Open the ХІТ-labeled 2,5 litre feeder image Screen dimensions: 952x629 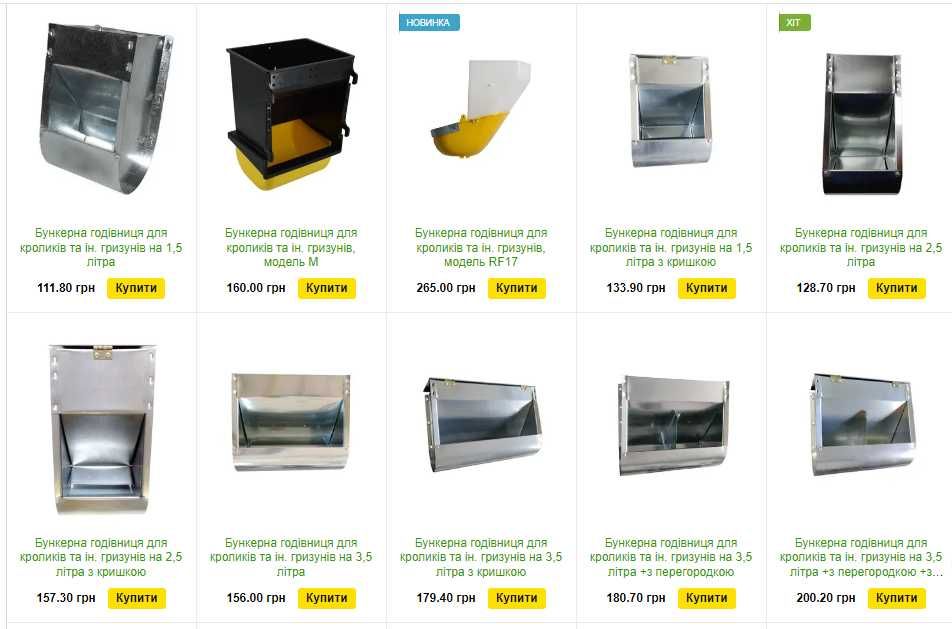[862, 124]
